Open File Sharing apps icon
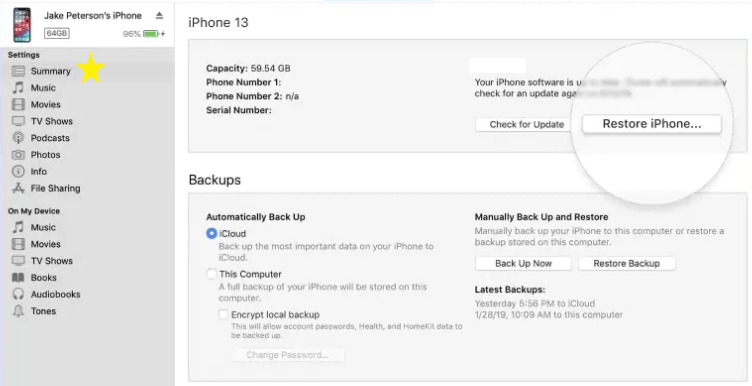Image resolution: width=752 pixels, height=386 pixels. (18, 188)
